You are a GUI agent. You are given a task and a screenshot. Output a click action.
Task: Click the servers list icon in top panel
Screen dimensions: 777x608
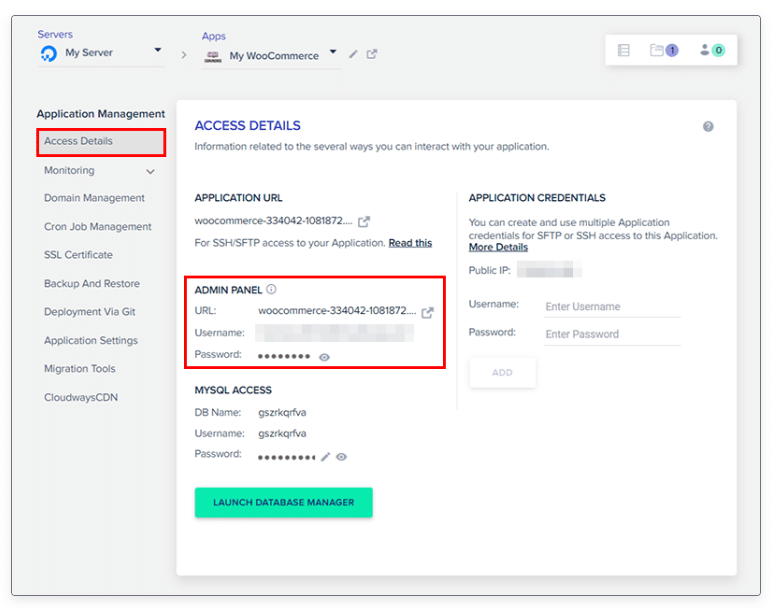623,50
